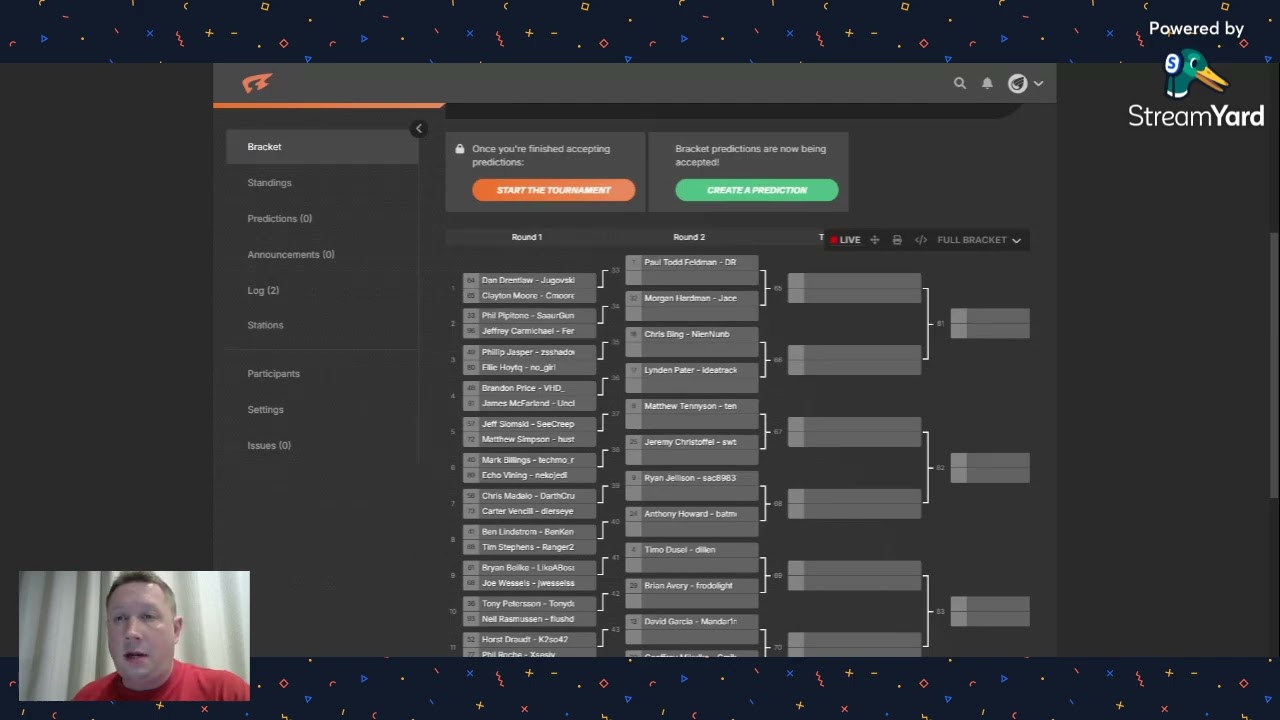Click empty match 65 slot in Round 3
The height and width of the screenshot is (720, 1280).
[854, 288]
